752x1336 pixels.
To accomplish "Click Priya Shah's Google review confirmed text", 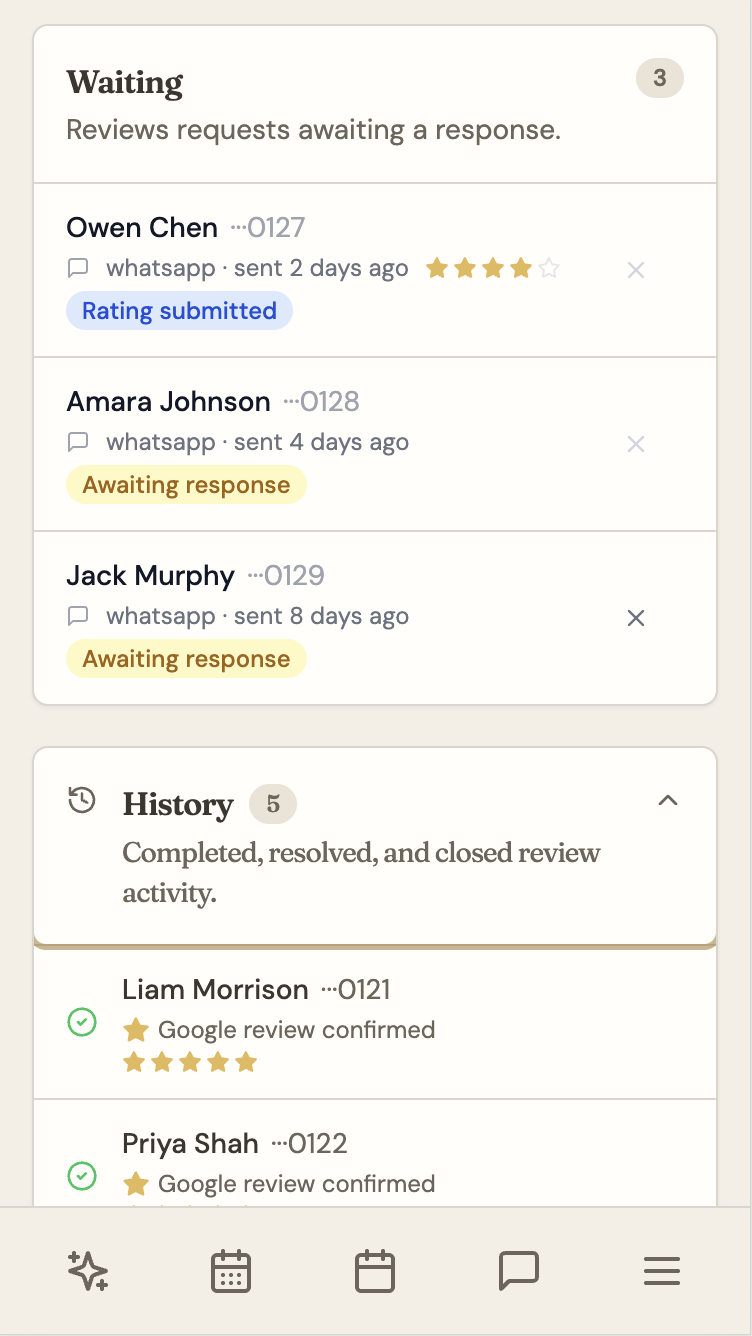I will point(297,1184).
